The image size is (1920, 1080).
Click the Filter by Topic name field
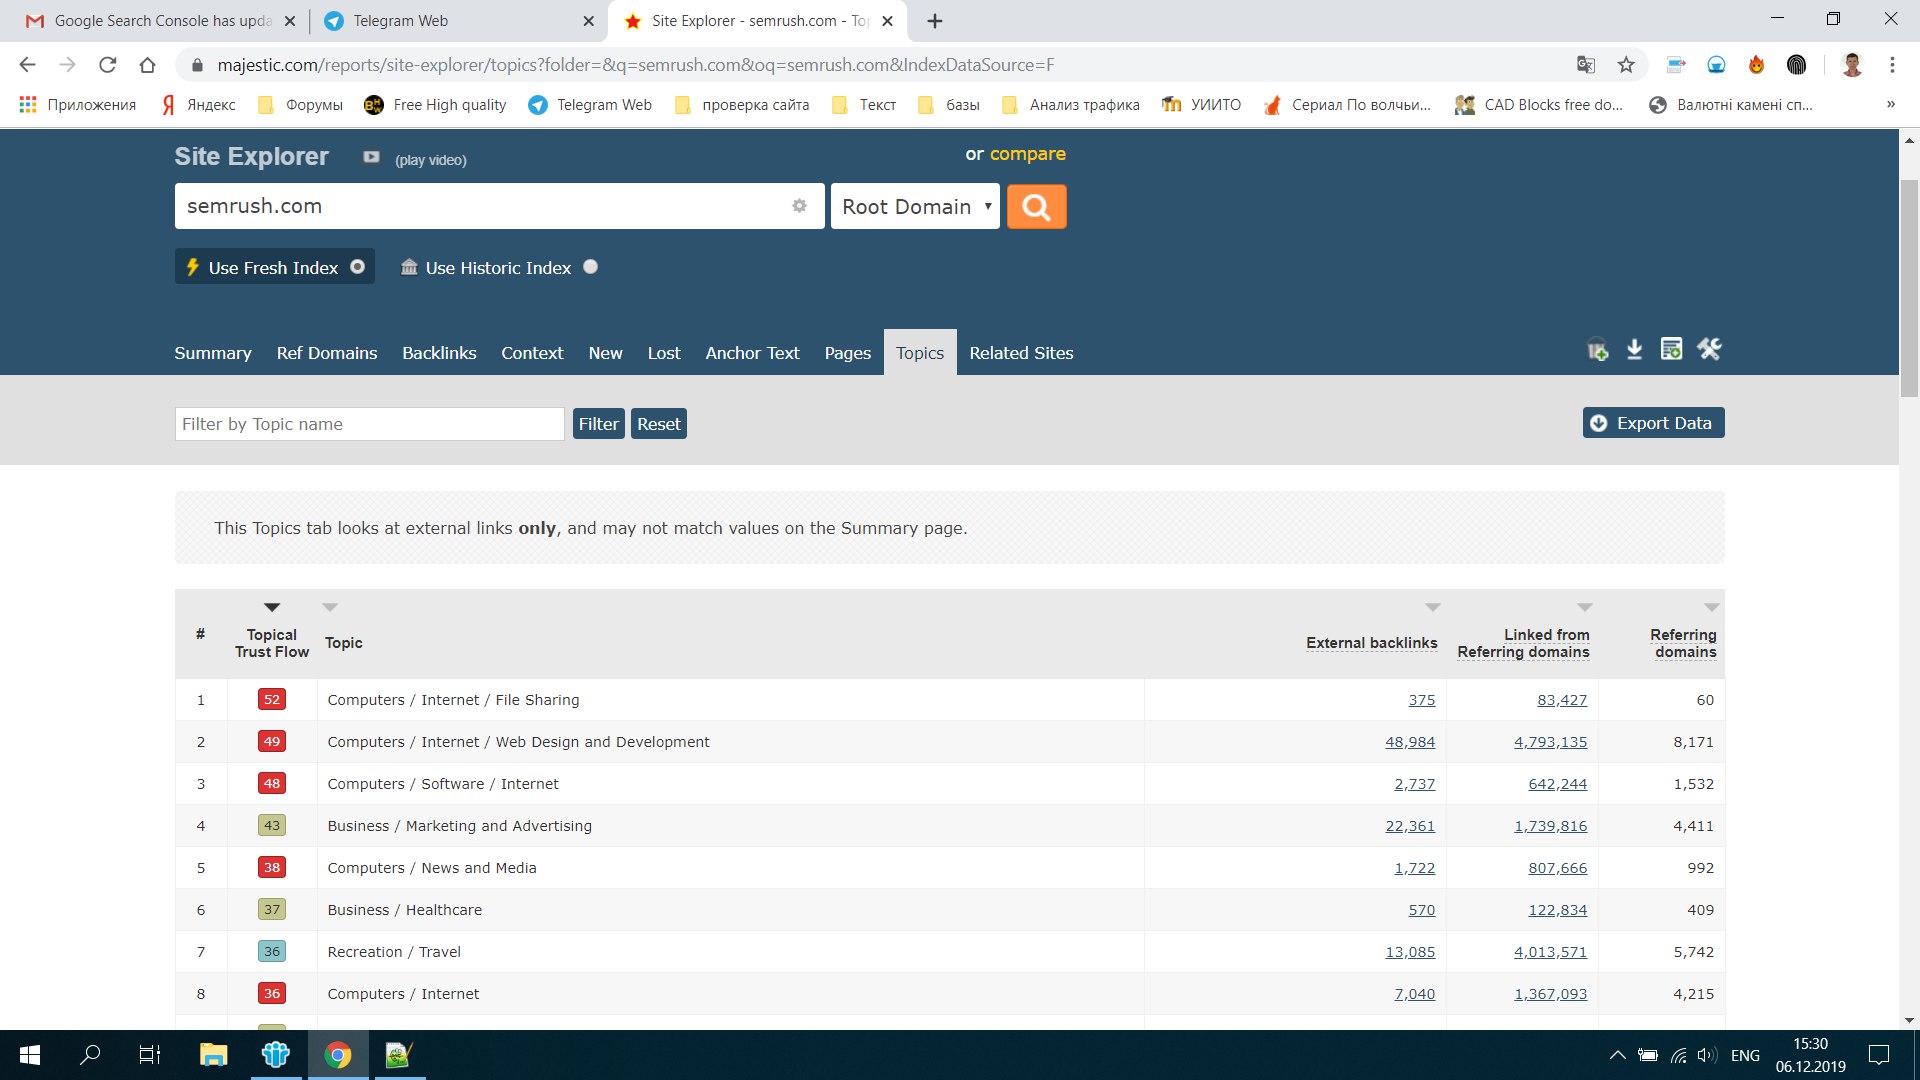[370, 424]
